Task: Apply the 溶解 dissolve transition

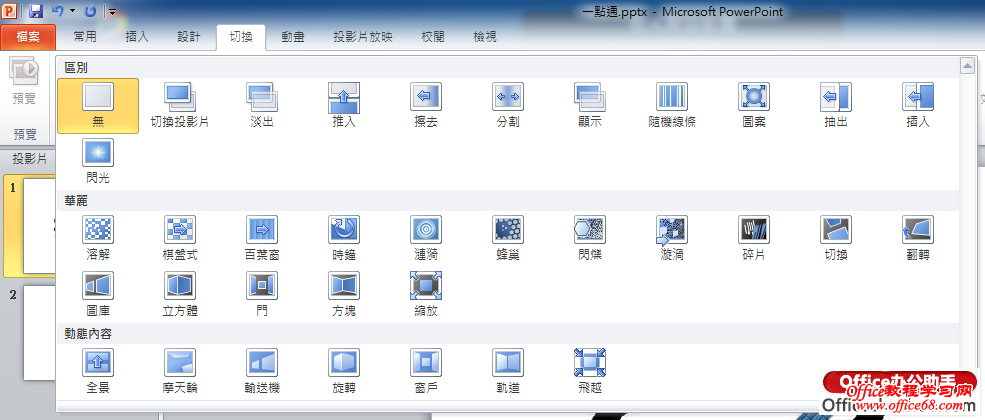Action: point(98,239)
